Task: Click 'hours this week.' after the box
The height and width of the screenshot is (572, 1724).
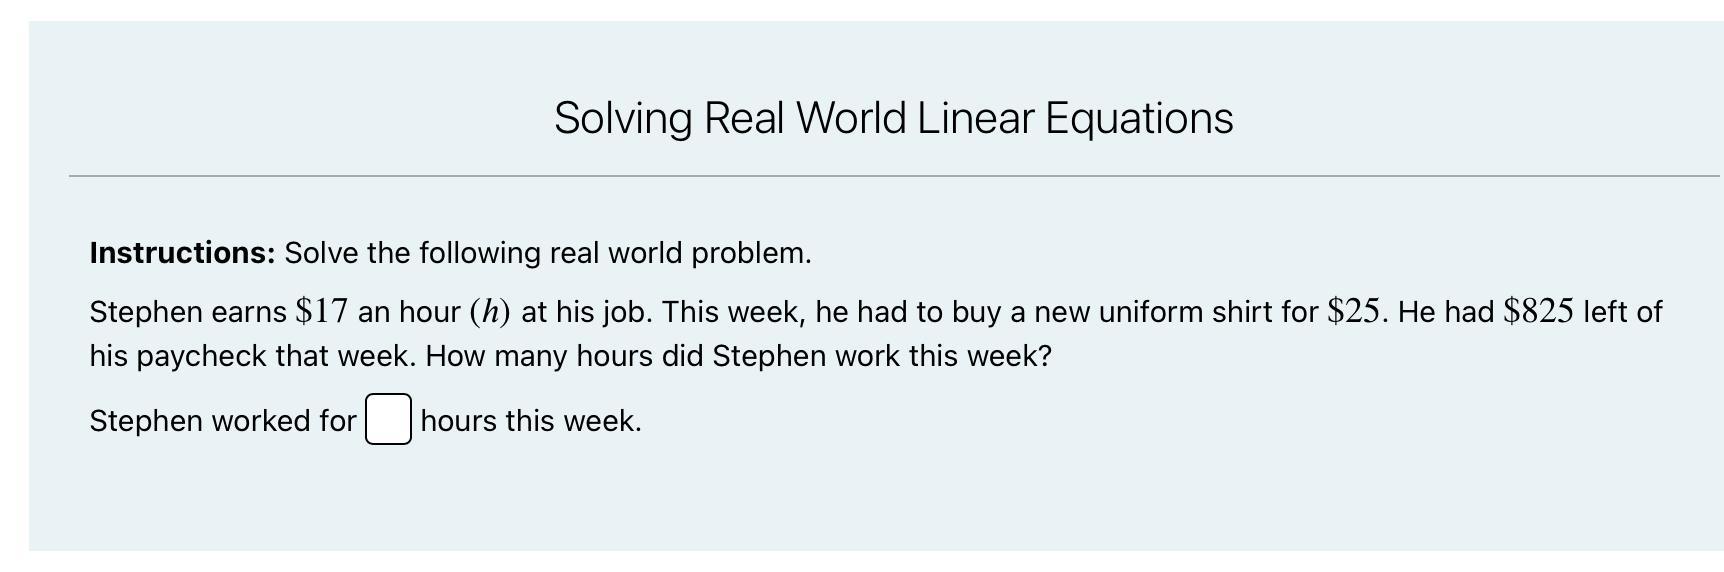Action: click(x=531, y=421)
